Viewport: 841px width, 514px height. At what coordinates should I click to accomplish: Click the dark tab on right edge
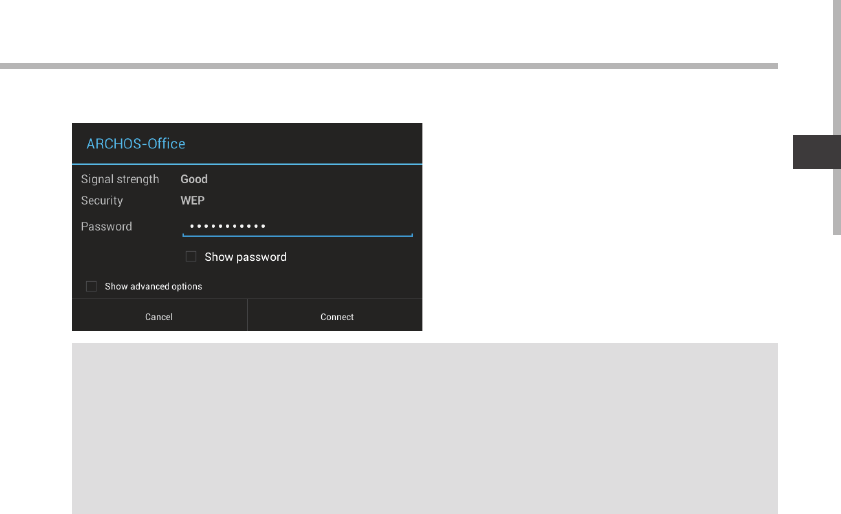pos(817,152)
